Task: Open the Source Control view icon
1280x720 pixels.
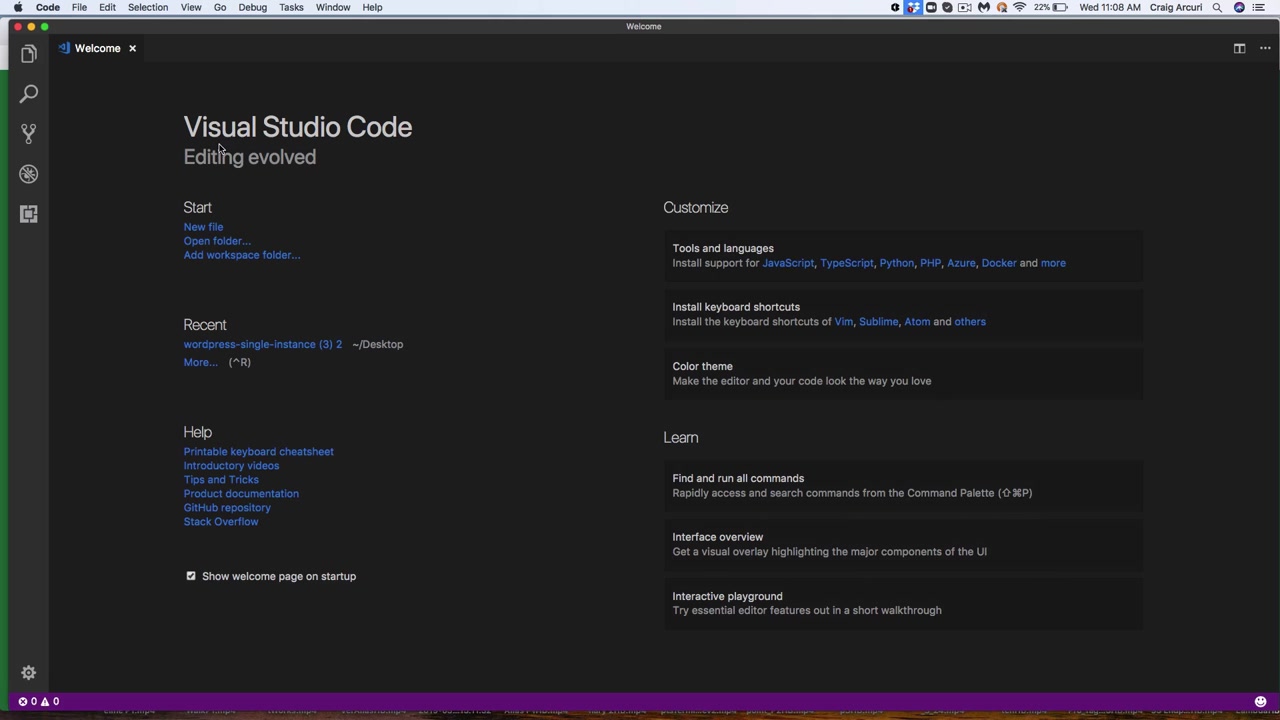Action: [x=28, y=133]
